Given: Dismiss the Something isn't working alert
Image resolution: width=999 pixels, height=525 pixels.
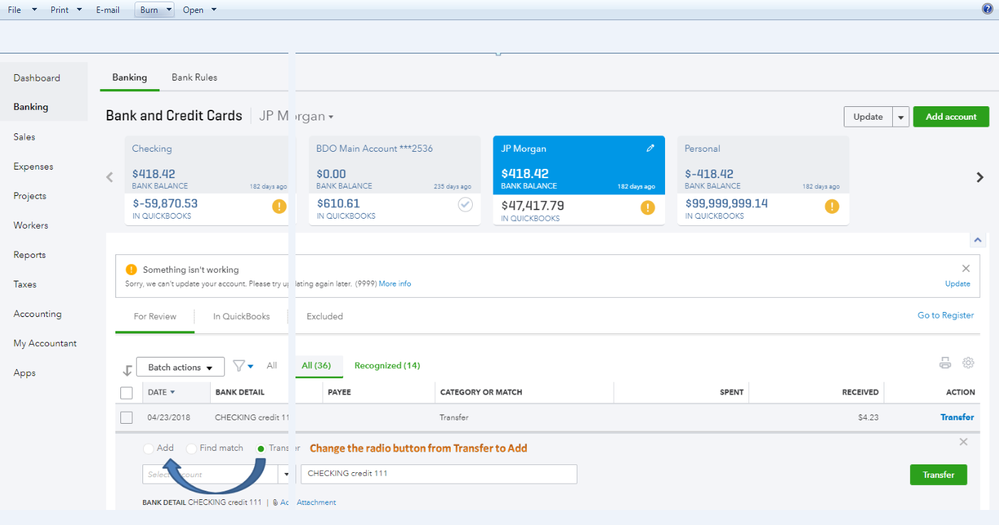Looking at the screenshot, I should (x=966, y=268).
